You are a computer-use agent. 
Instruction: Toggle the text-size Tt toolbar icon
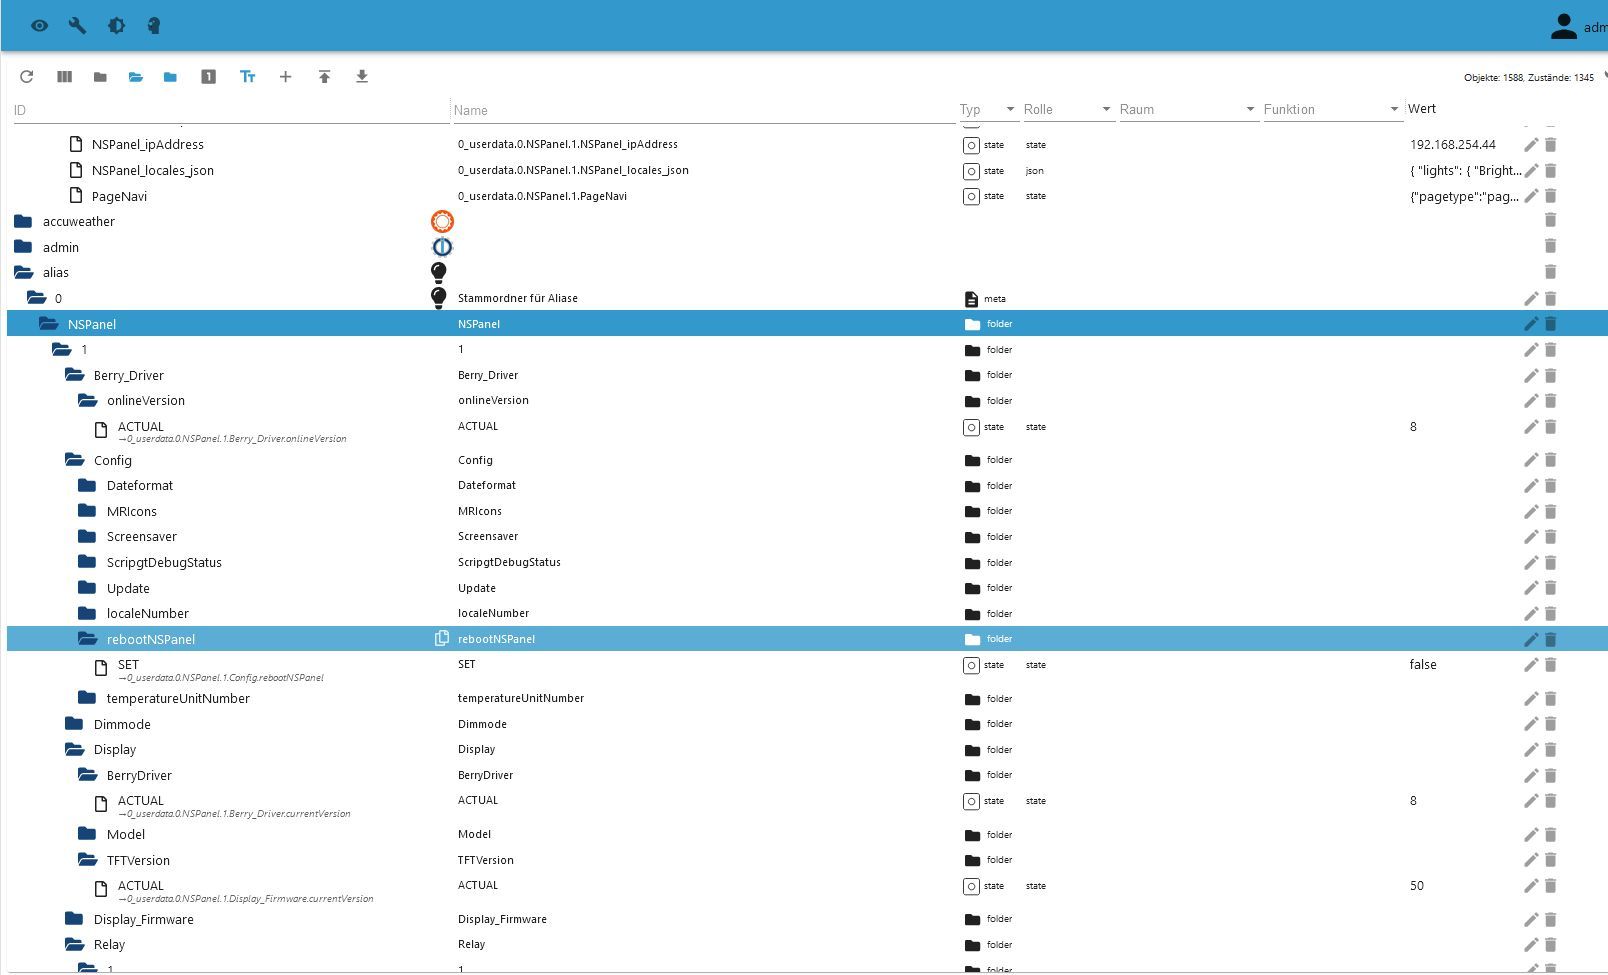point(247,77)
